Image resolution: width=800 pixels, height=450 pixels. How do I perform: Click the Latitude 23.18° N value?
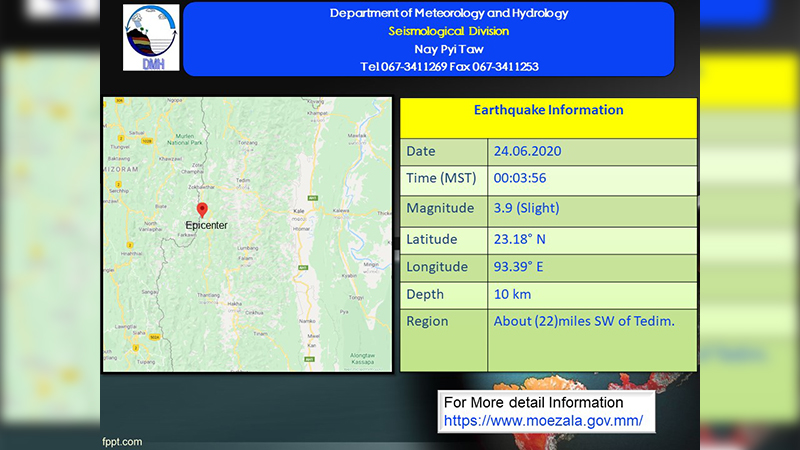[519, 239]
